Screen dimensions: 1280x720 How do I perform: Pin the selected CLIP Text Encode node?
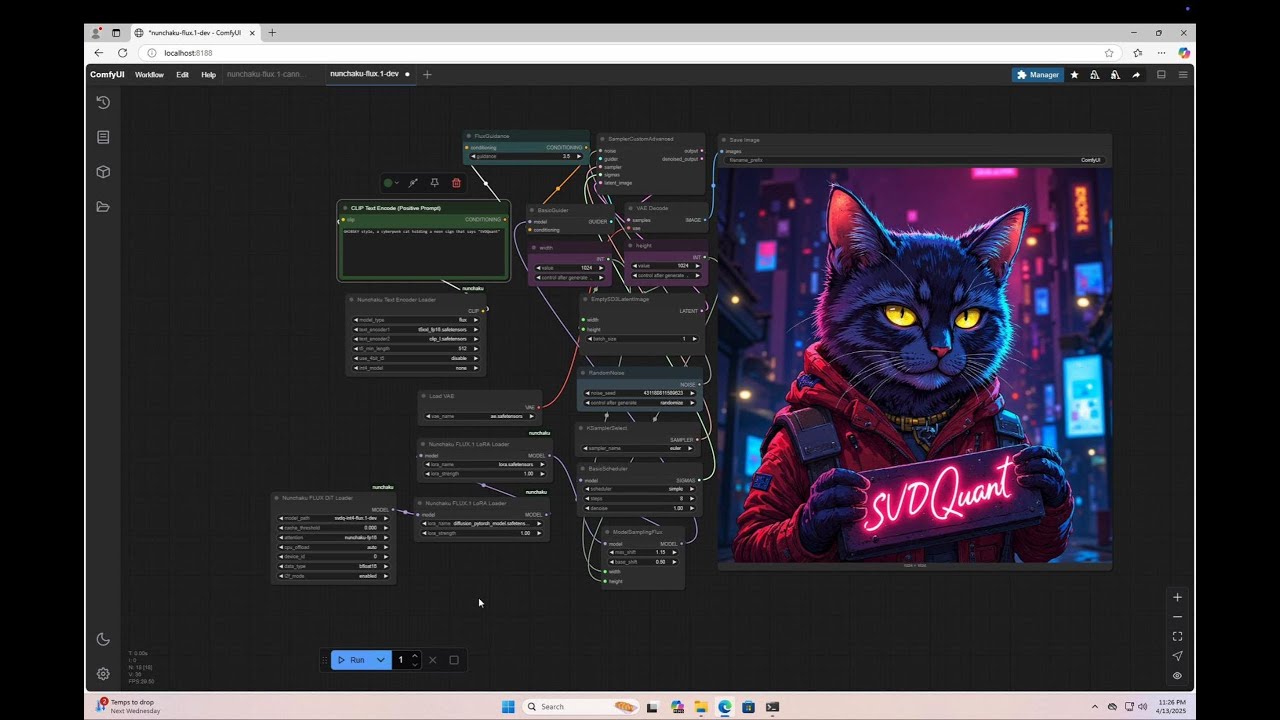point(434,183)
